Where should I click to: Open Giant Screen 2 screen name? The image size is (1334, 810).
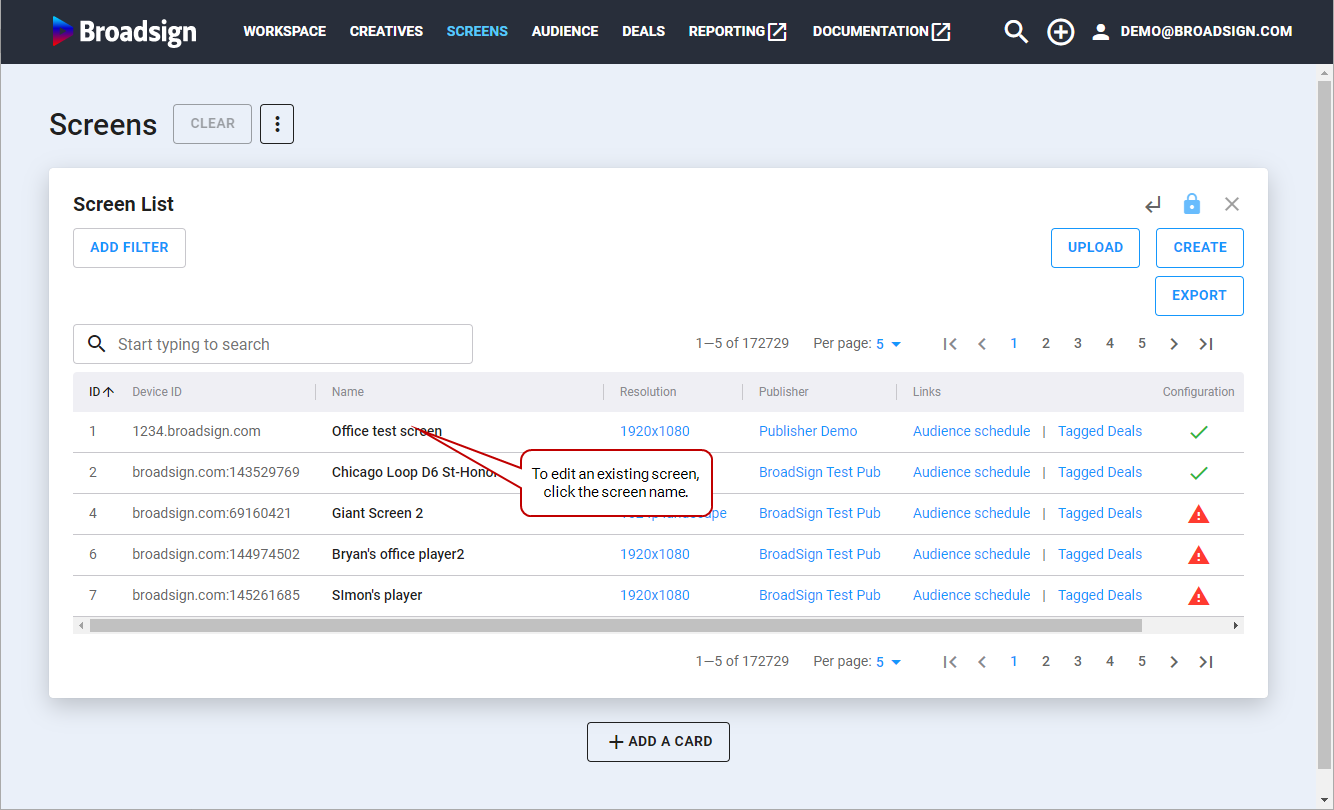tap(377, 514)
